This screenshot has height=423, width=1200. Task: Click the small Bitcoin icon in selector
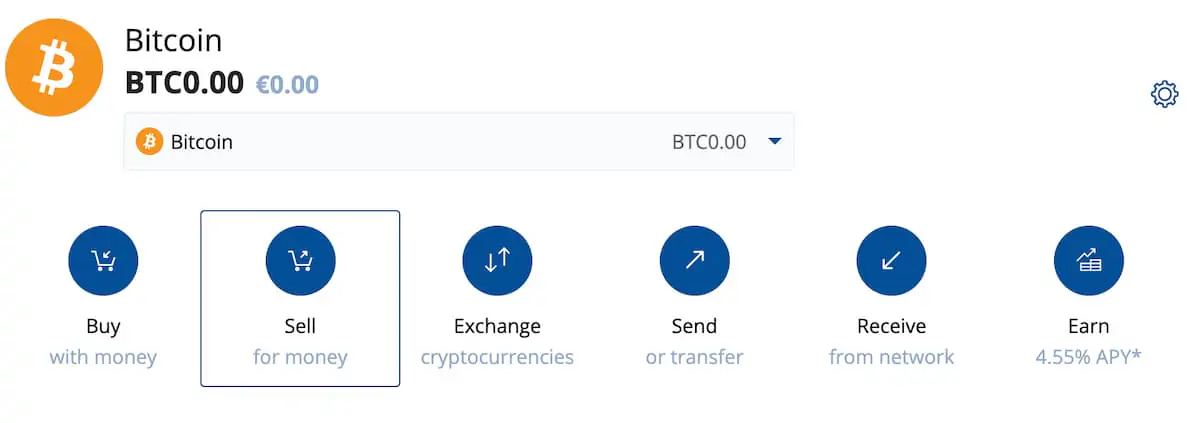(x=150, y=142)
